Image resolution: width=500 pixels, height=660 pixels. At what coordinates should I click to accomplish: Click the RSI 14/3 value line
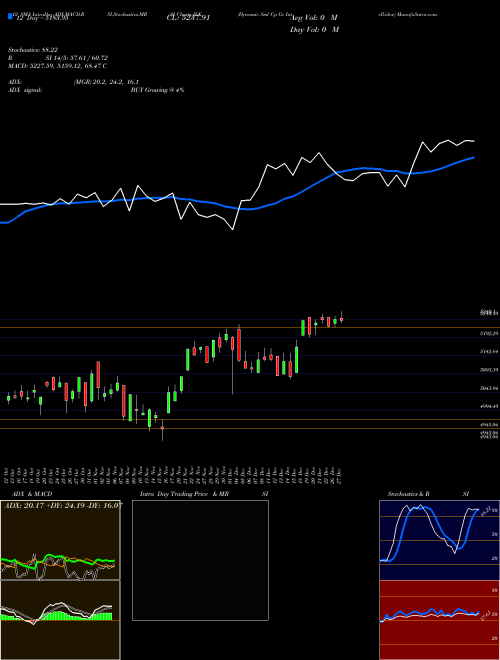coord(58,58)
